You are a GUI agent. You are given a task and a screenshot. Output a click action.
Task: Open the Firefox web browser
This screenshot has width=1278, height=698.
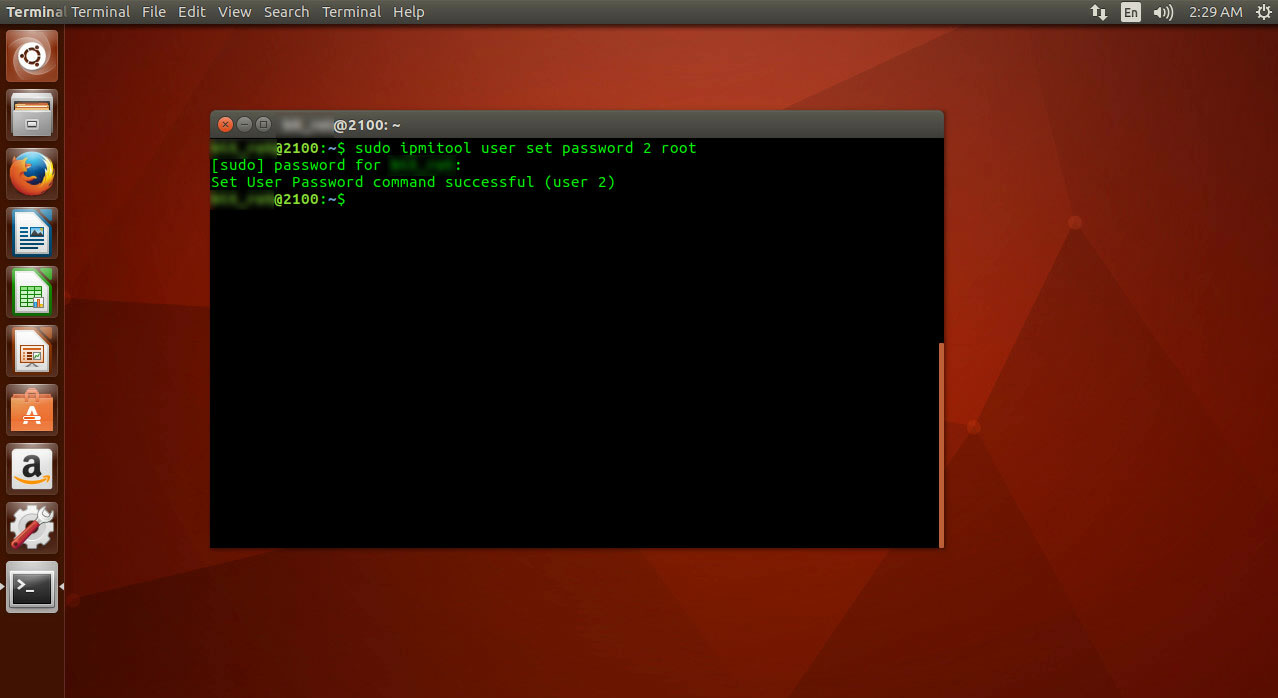(32, 174)
